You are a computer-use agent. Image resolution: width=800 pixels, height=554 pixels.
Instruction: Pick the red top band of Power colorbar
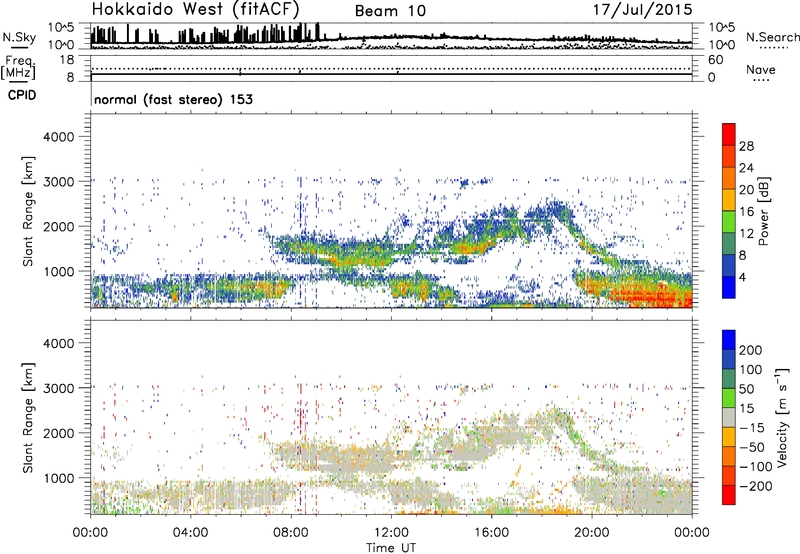coord(729,134)
